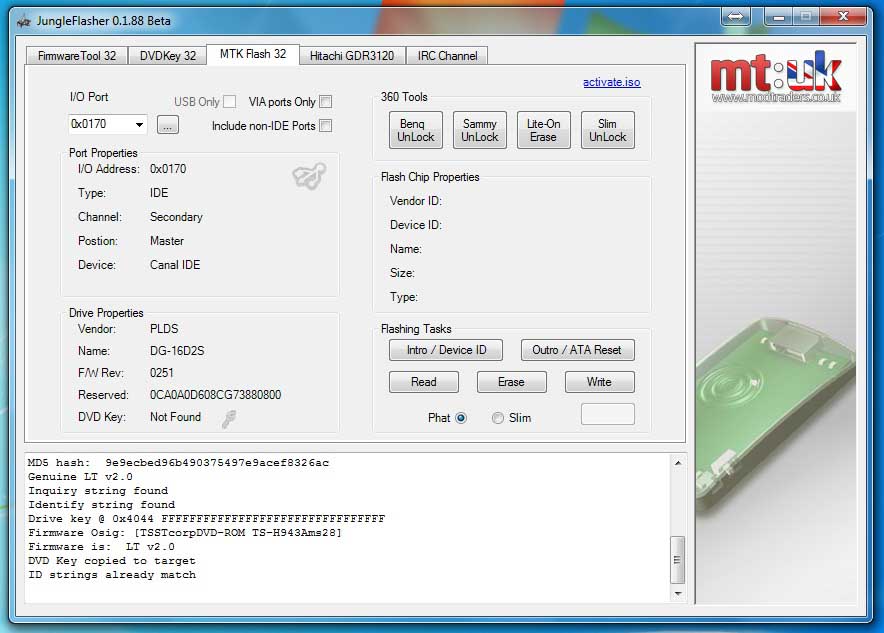Select the Phat radio button

[x=461, y=418]
